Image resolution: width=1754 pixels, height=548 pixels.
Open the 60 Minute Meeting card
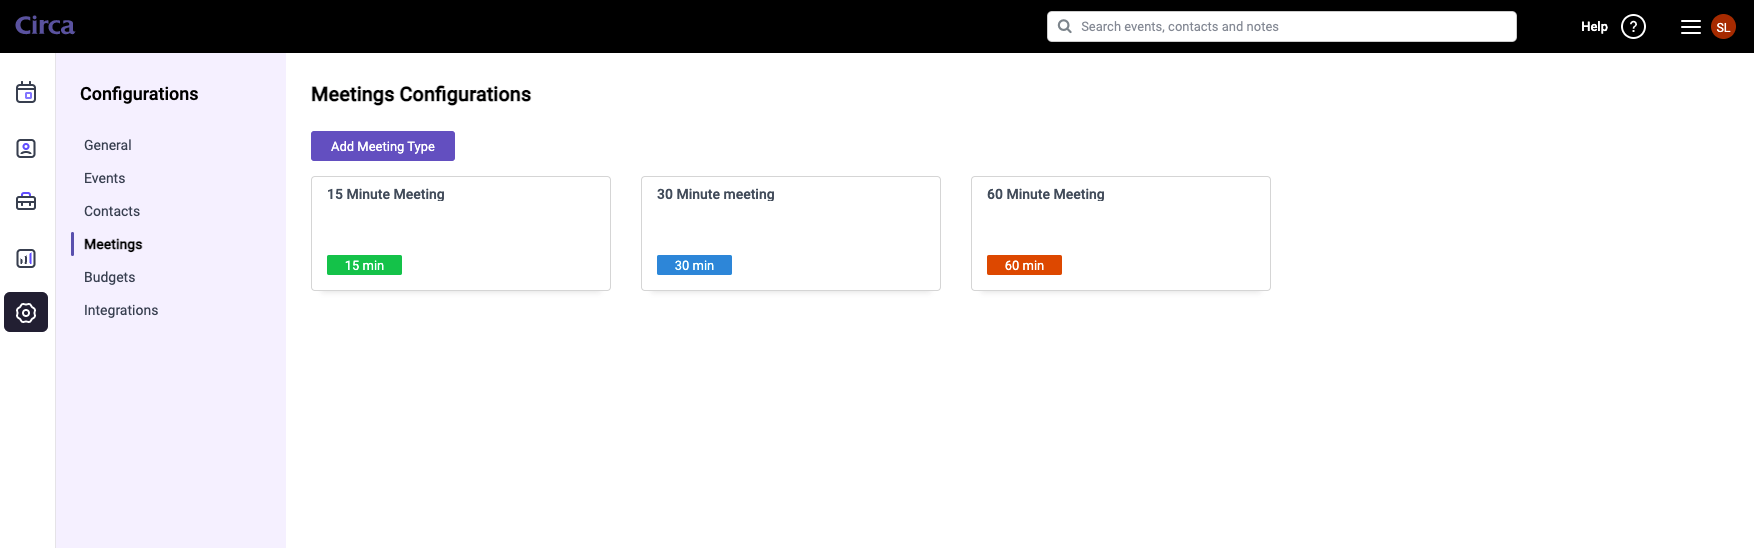coord(1121,233)
